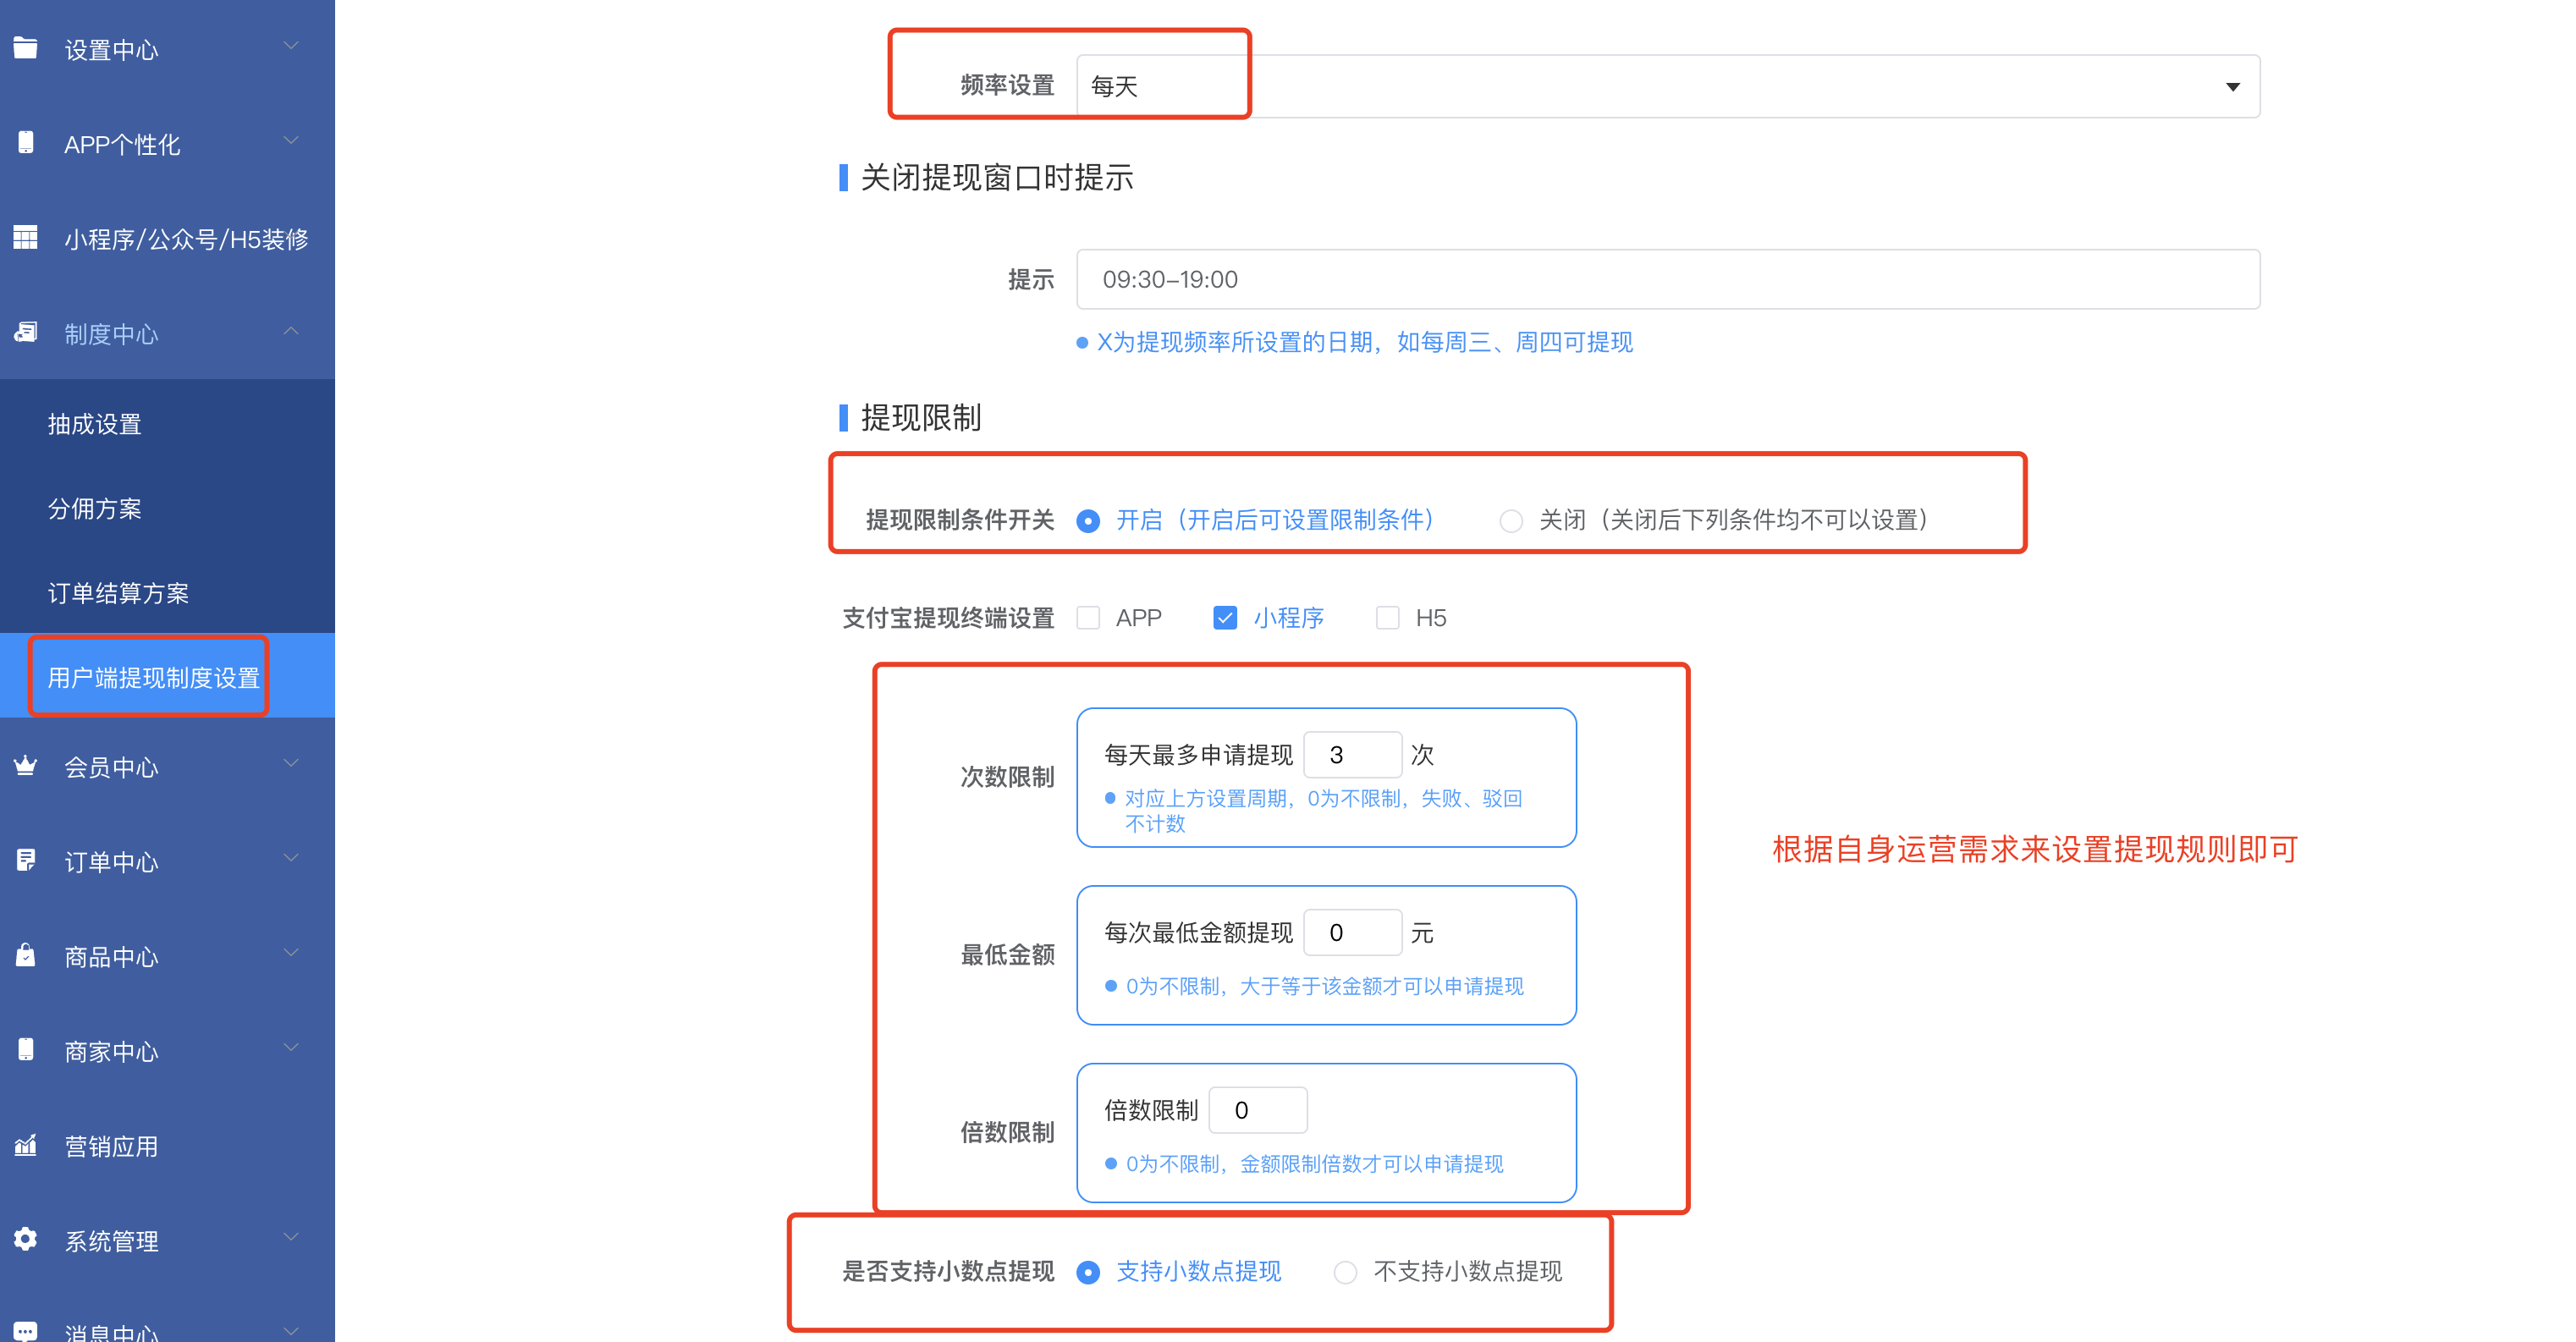Select 用户端提现制度设置 menu item
Viewport: 2576px width, 1342px height.
[x=167, y=677]
